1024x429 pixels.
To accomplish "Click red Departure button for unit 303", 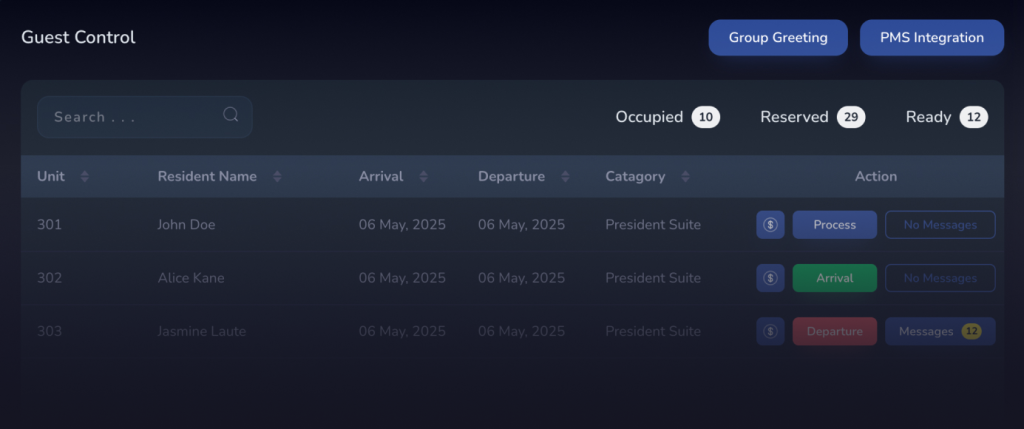I will click(x=835, y=332).
